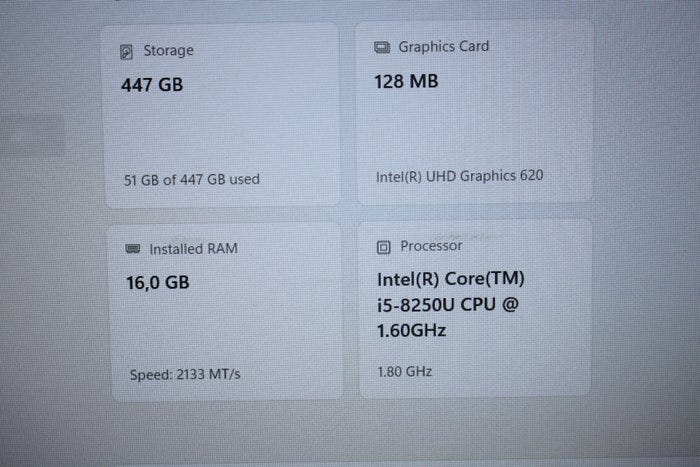Click the 1.80 GHz processor speed text
The image size is (700, 467).
coord(404,372)
